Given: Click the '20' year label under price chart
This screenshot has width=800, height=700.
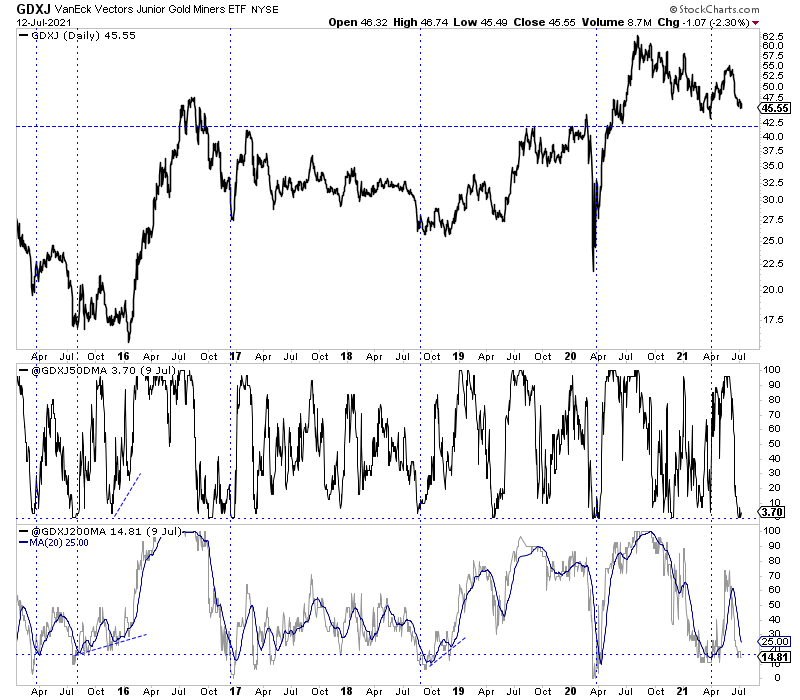Looking at the screenshot, I should [x=570, y=356].
